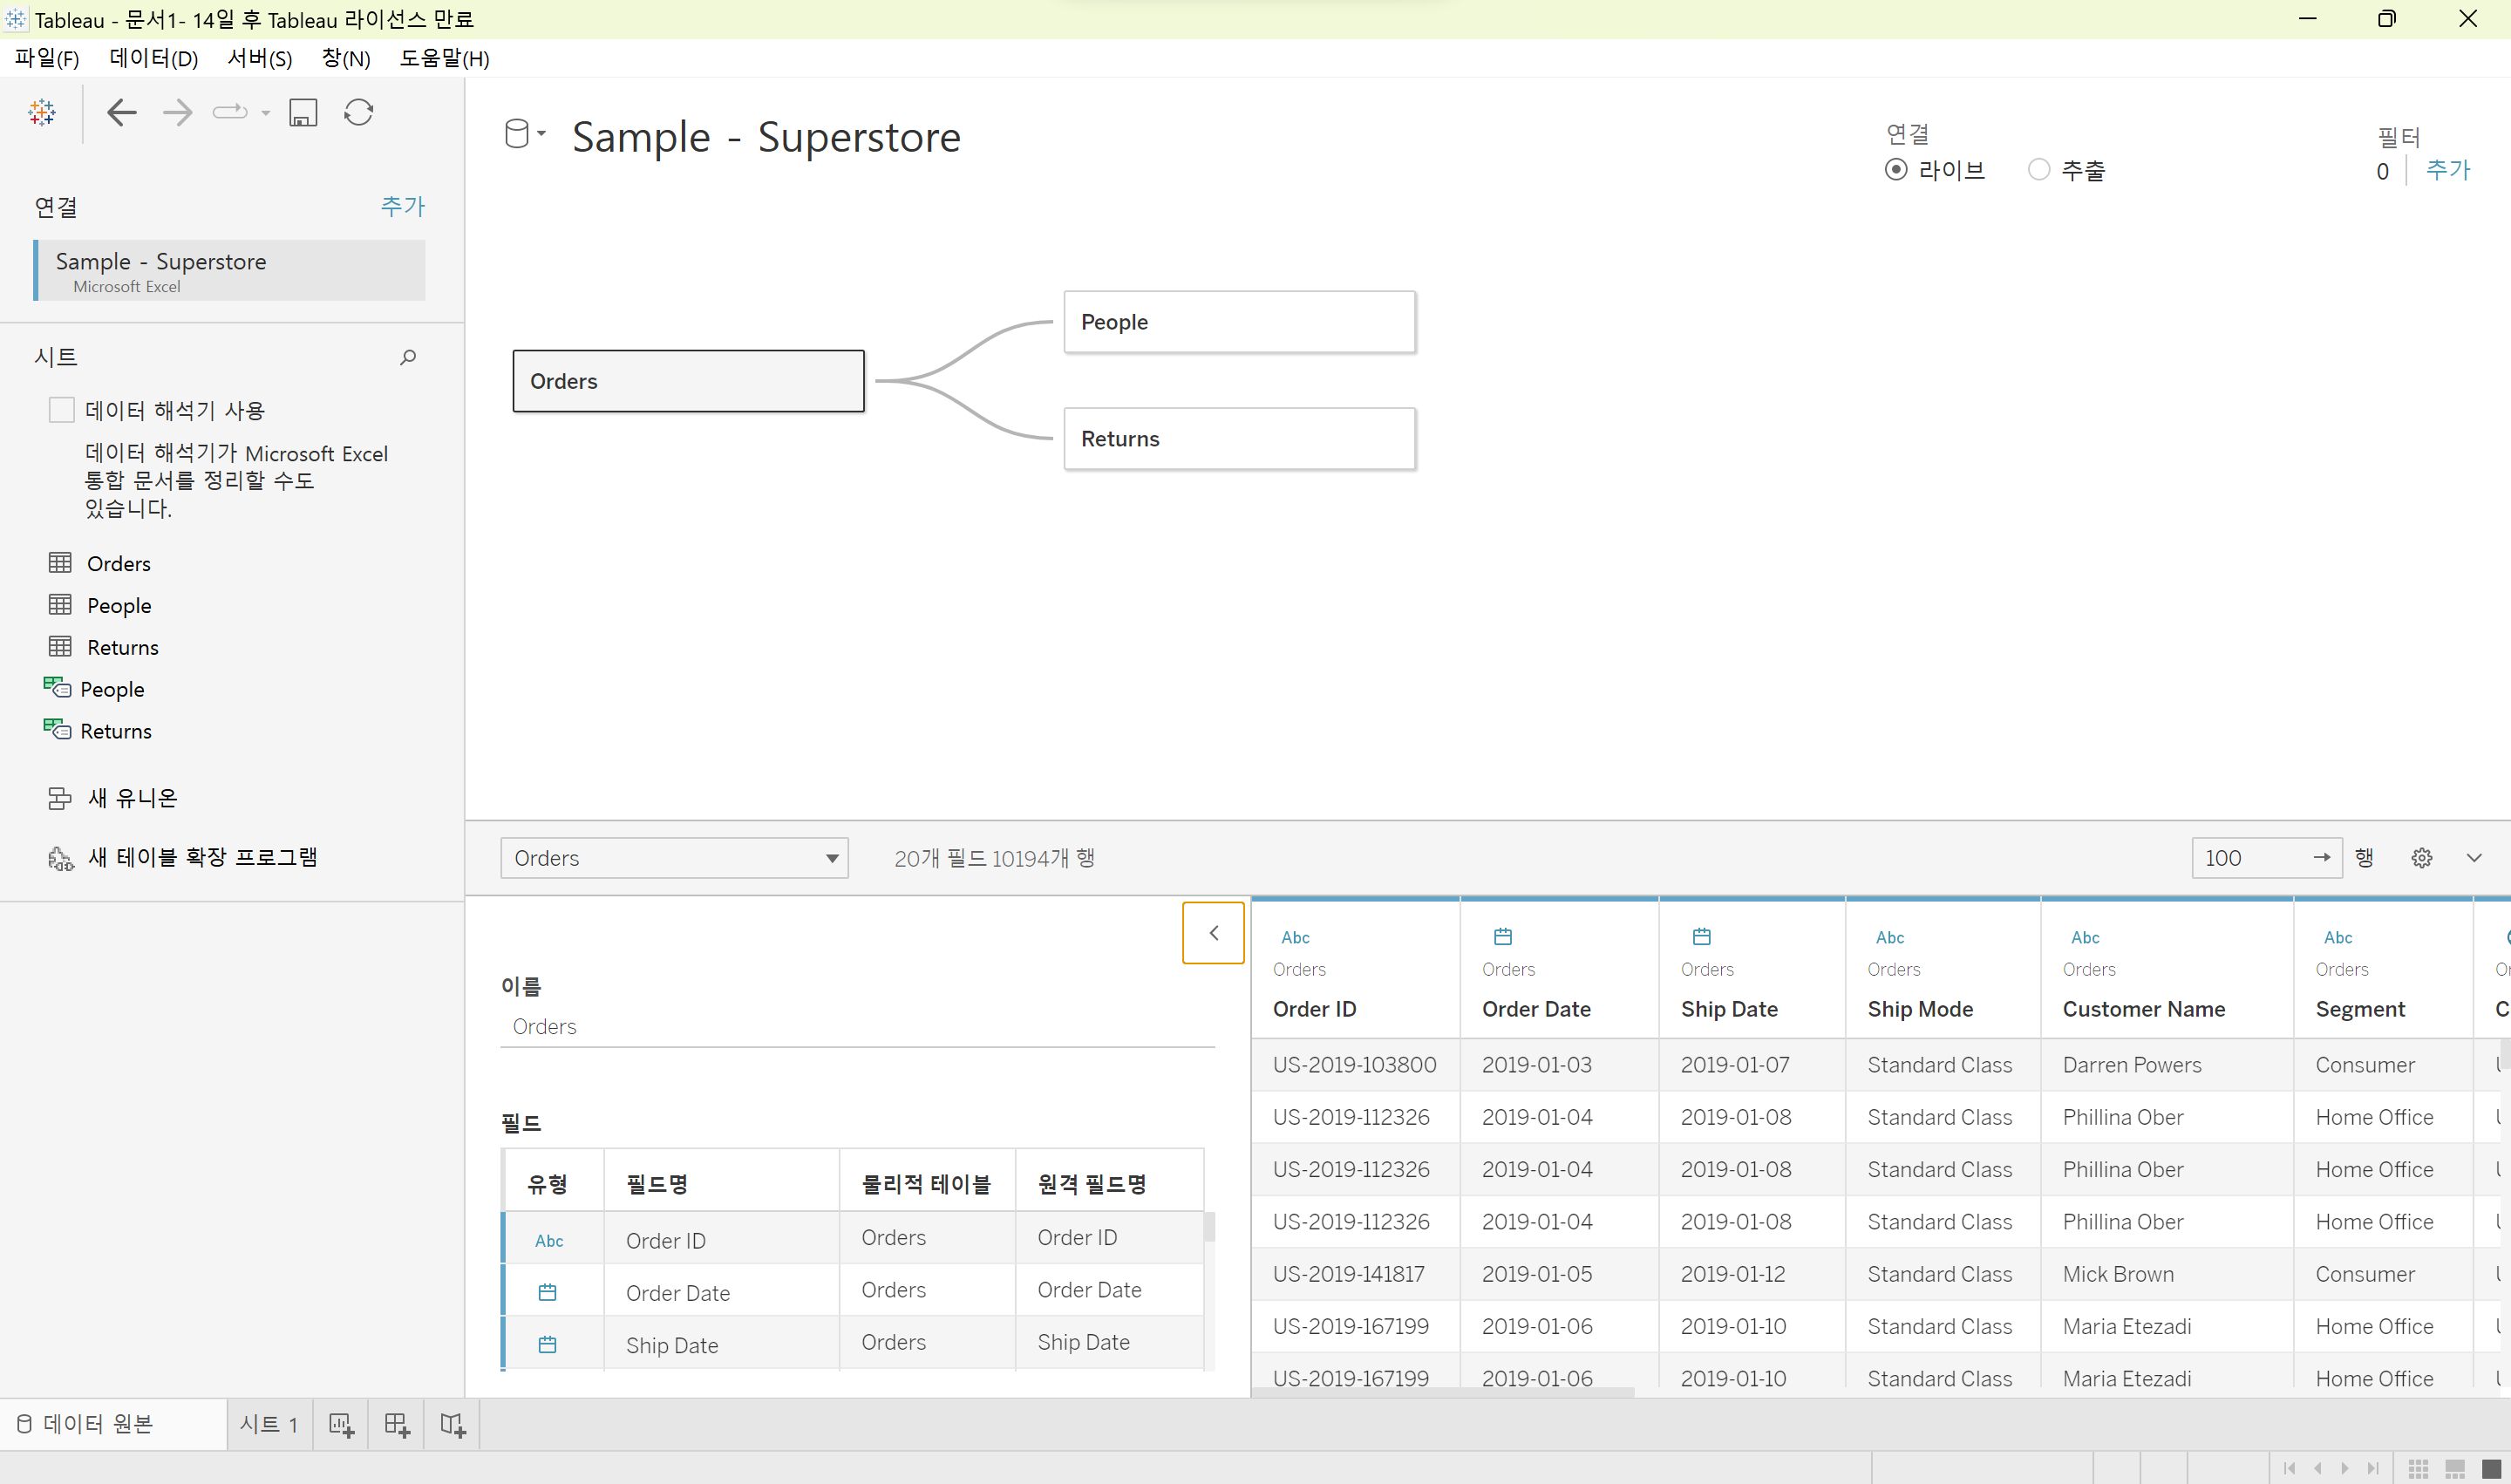Click 추가 link next to 연결
The width and height of the screenshot is (2511, 1484).
[403, 206]
